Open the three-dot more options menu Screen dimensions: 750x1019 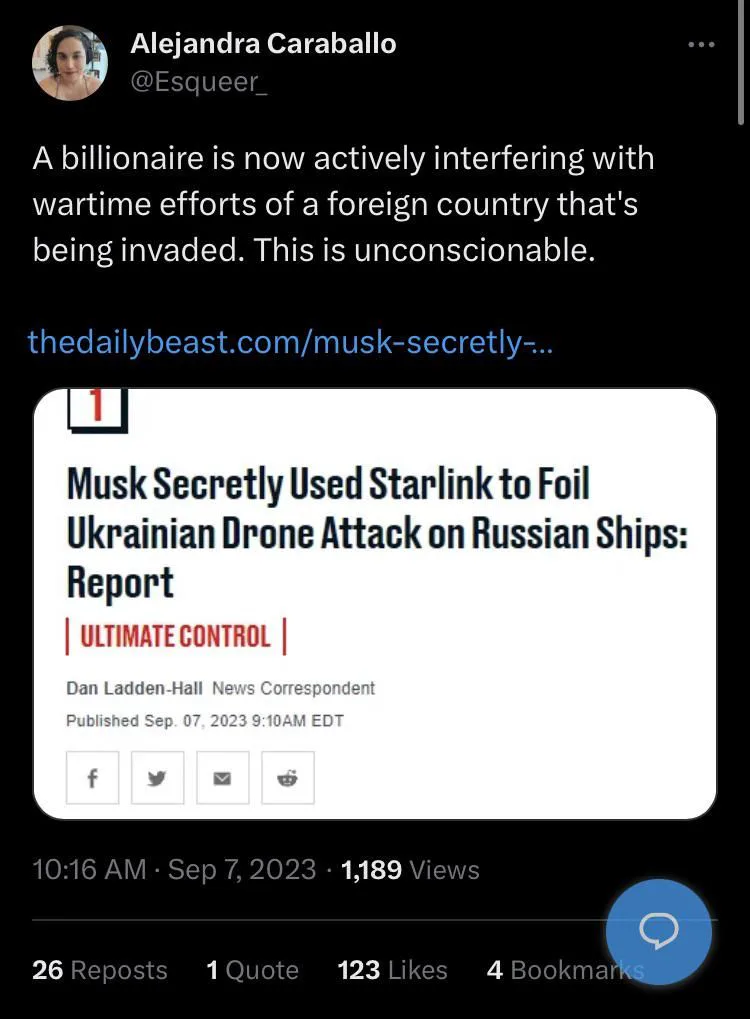702,45
